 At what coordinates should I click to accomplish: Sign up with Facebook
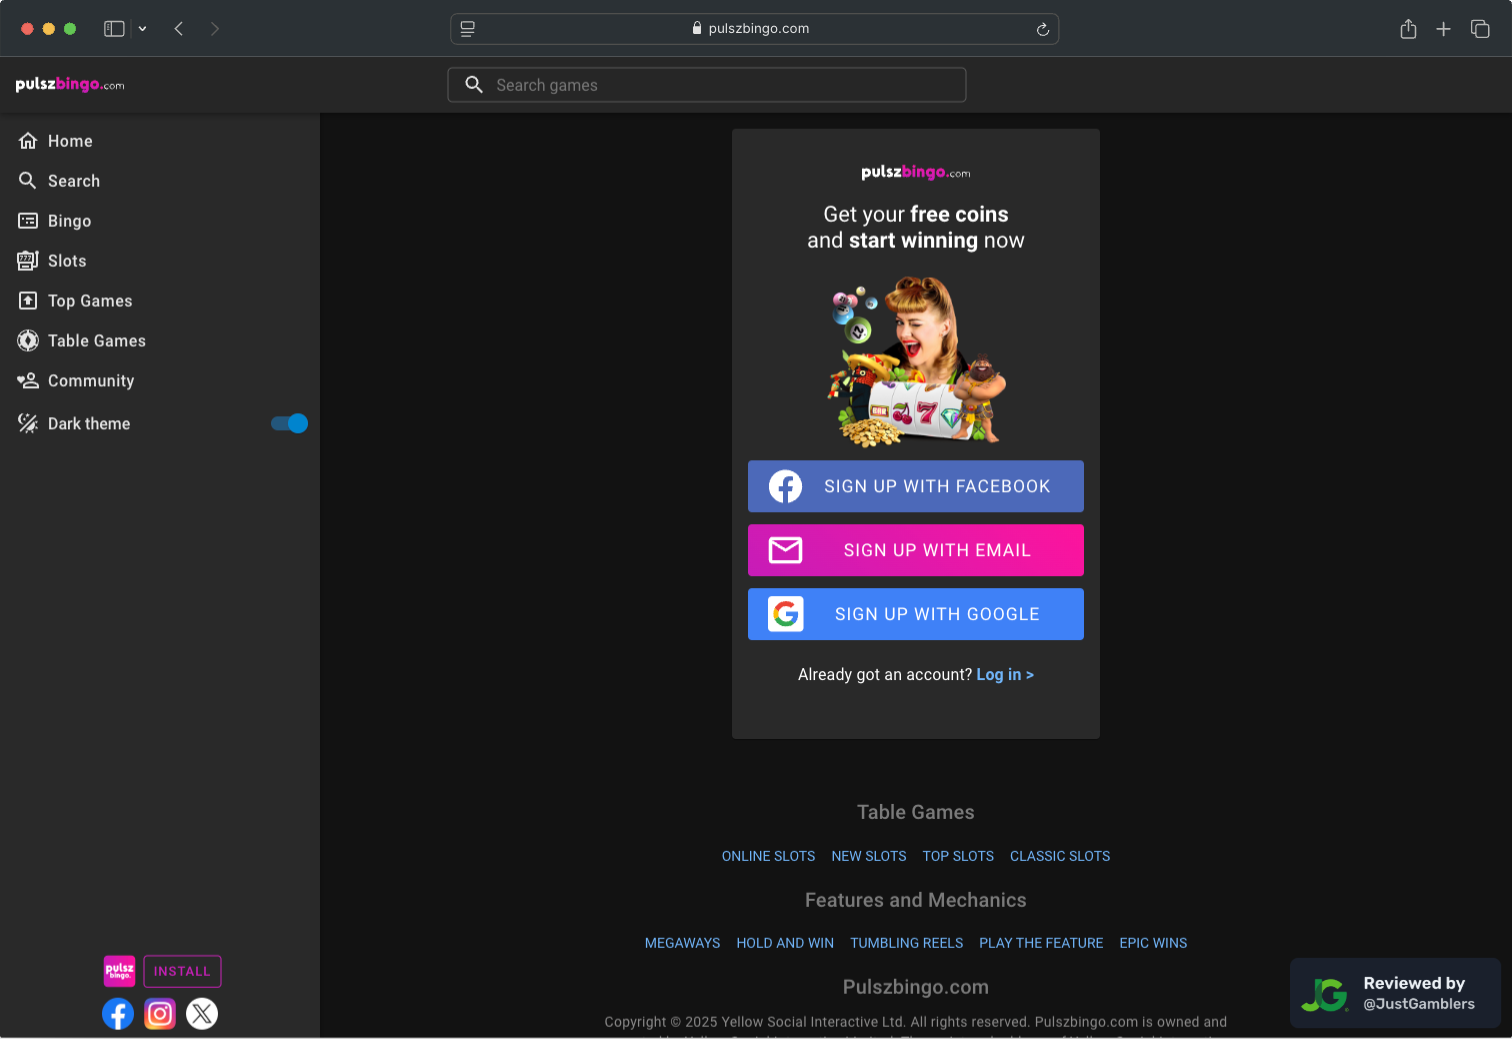pos(916,486)
